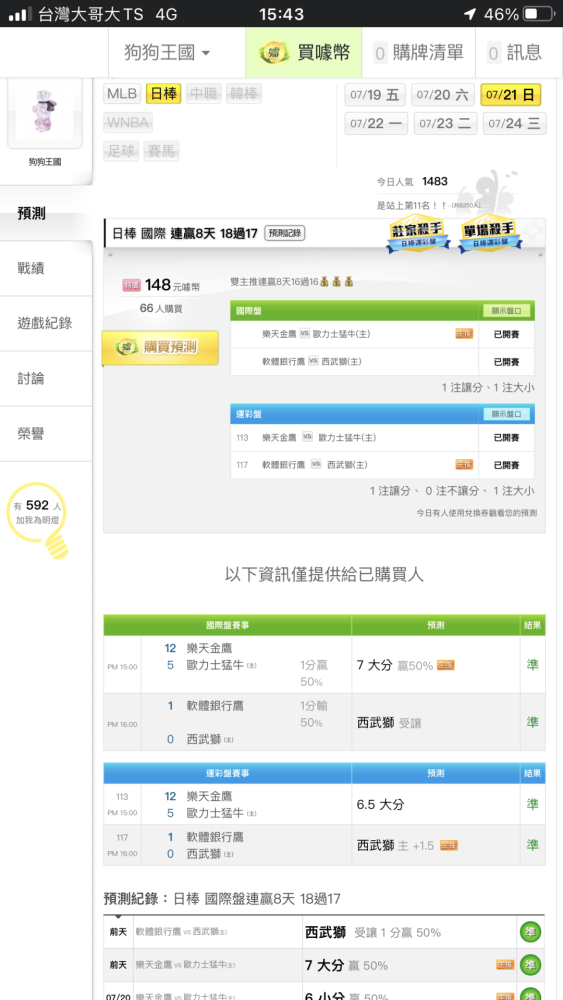Choose date 07/22 一
563x1000 pixels.
pos(376,123)
